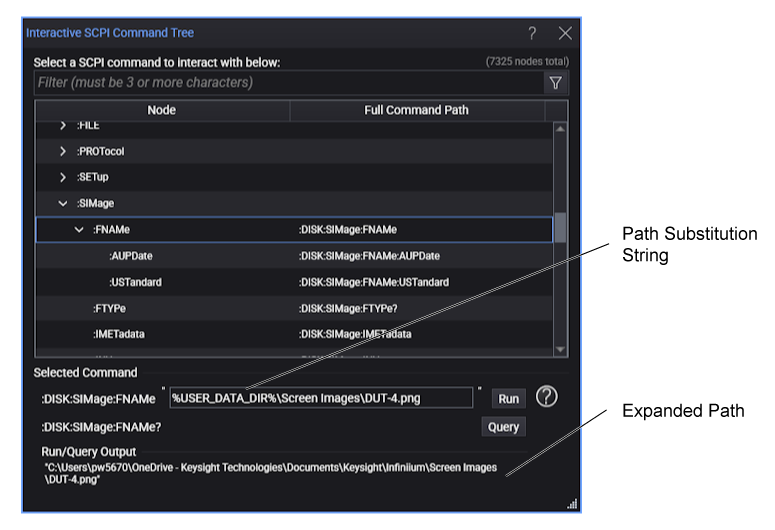Viewport: 775px width, 530px height.
Task: Expand the :SETup node chevron
Action: click(63, 178)
